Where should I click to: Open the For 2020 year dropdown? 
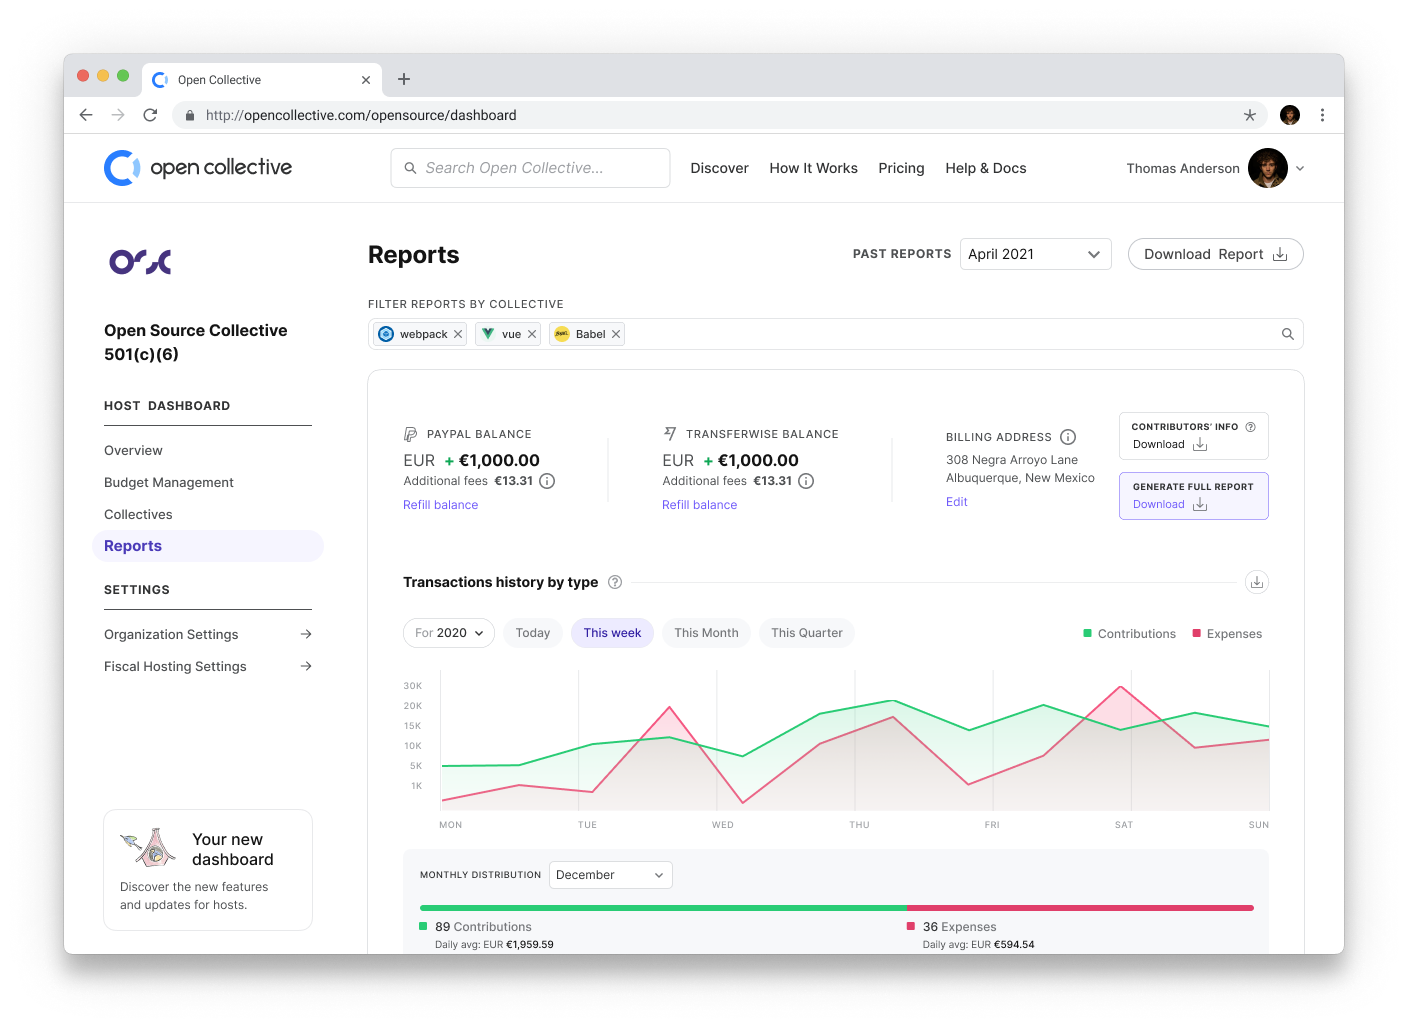449,633
